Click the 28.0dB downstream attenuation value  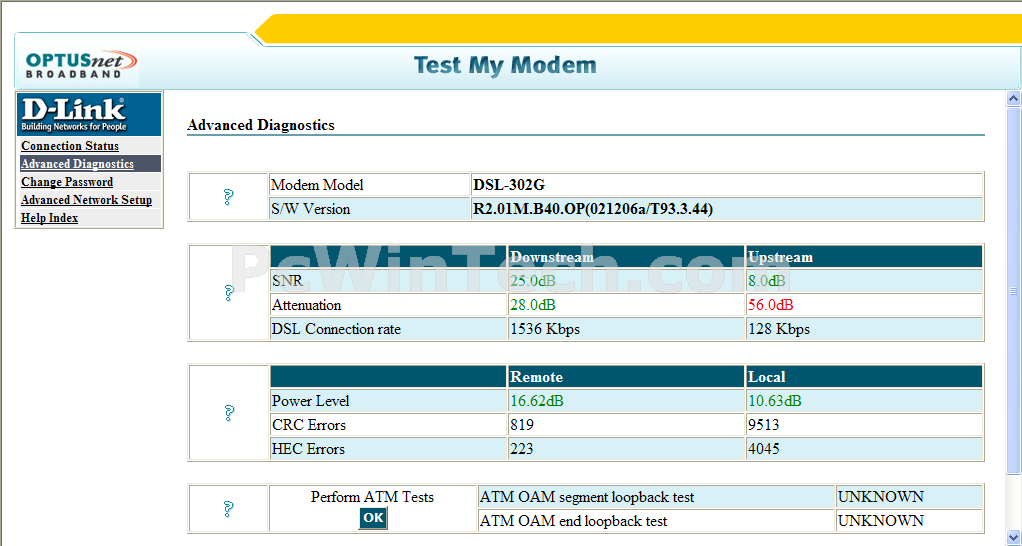(533, 305)
